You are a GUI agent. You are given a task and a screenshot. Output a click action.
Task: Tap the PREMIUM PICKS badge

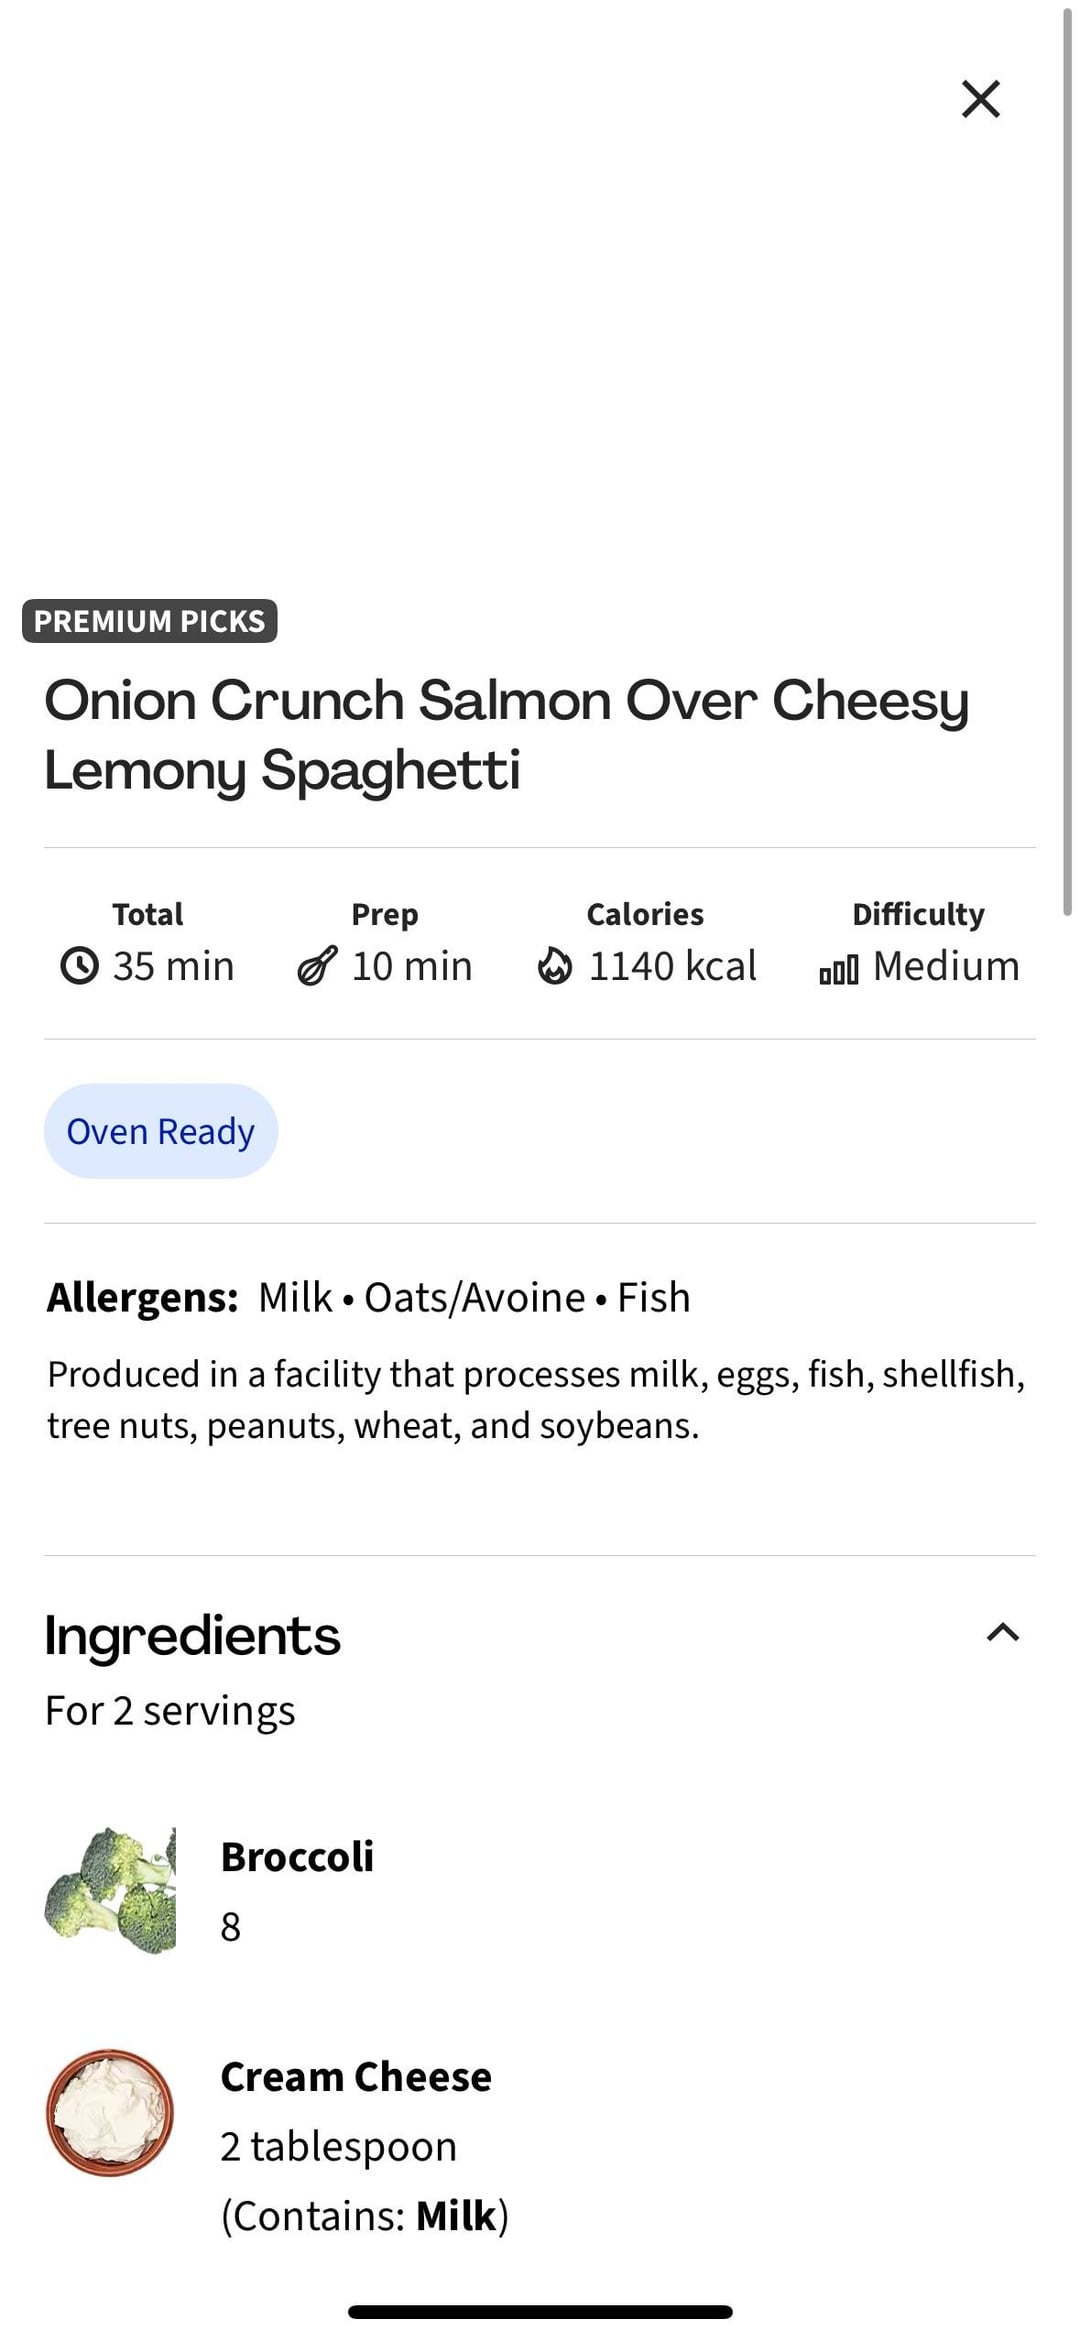pos(150,621)
